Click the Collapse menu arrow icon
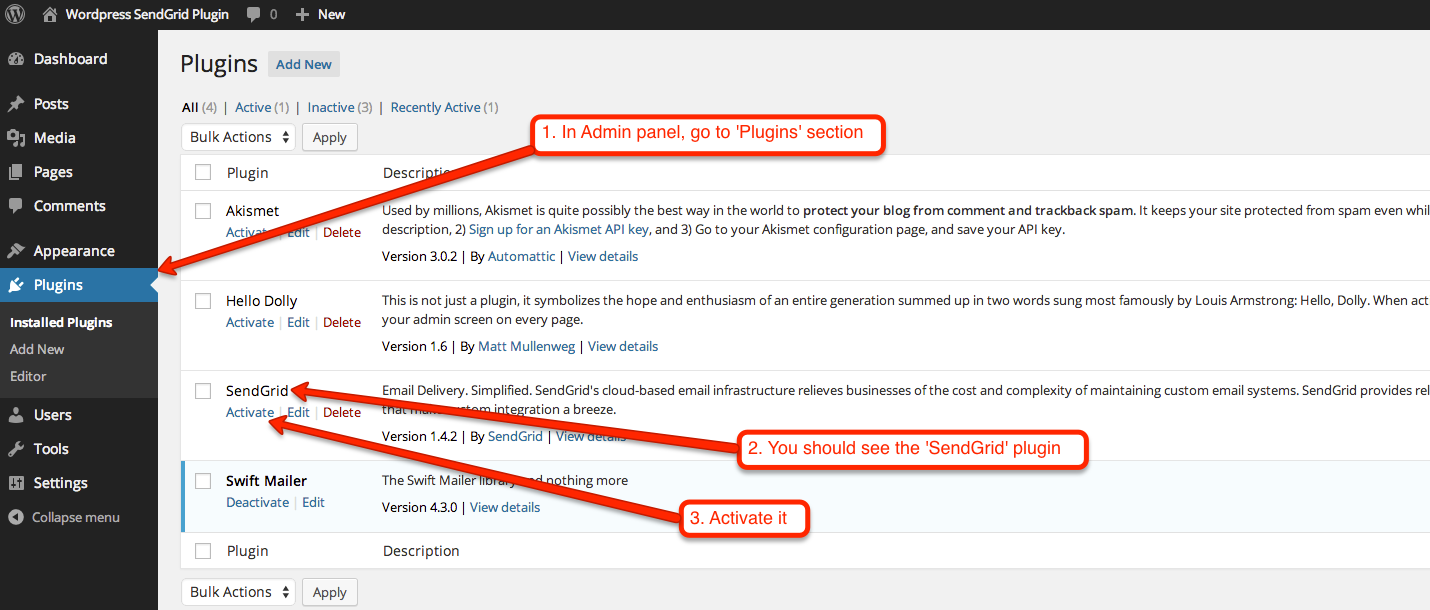 [16, 517]
